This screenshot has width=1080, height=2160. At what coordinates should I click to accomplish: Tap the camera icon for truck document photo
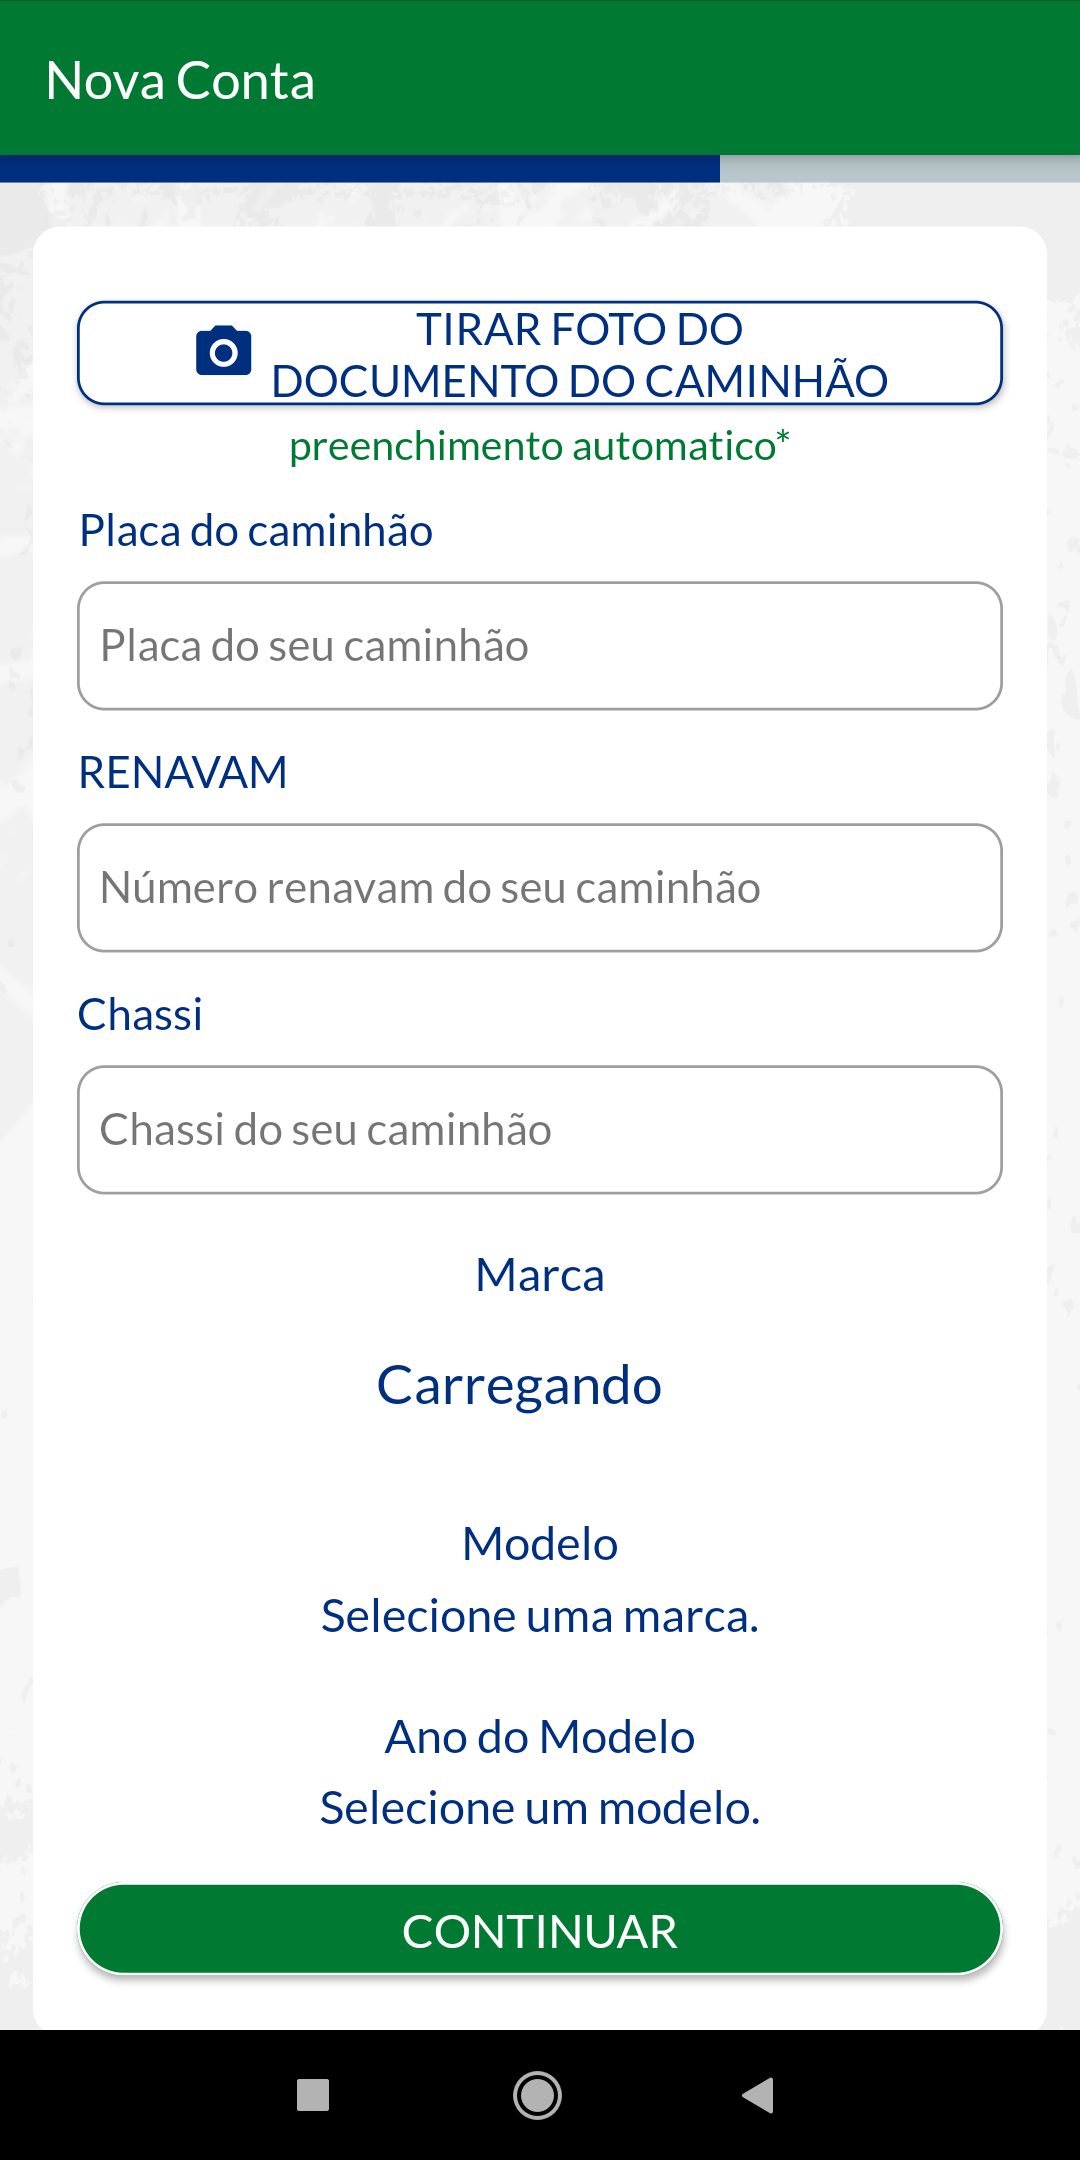pyautogui.click(x=224, y=351)
